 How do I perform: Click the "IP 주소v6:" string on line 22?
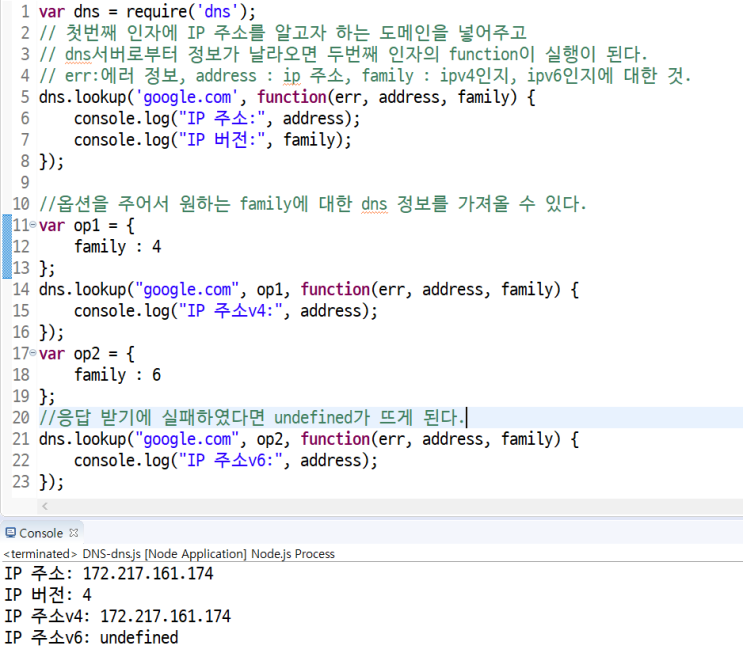231,460
